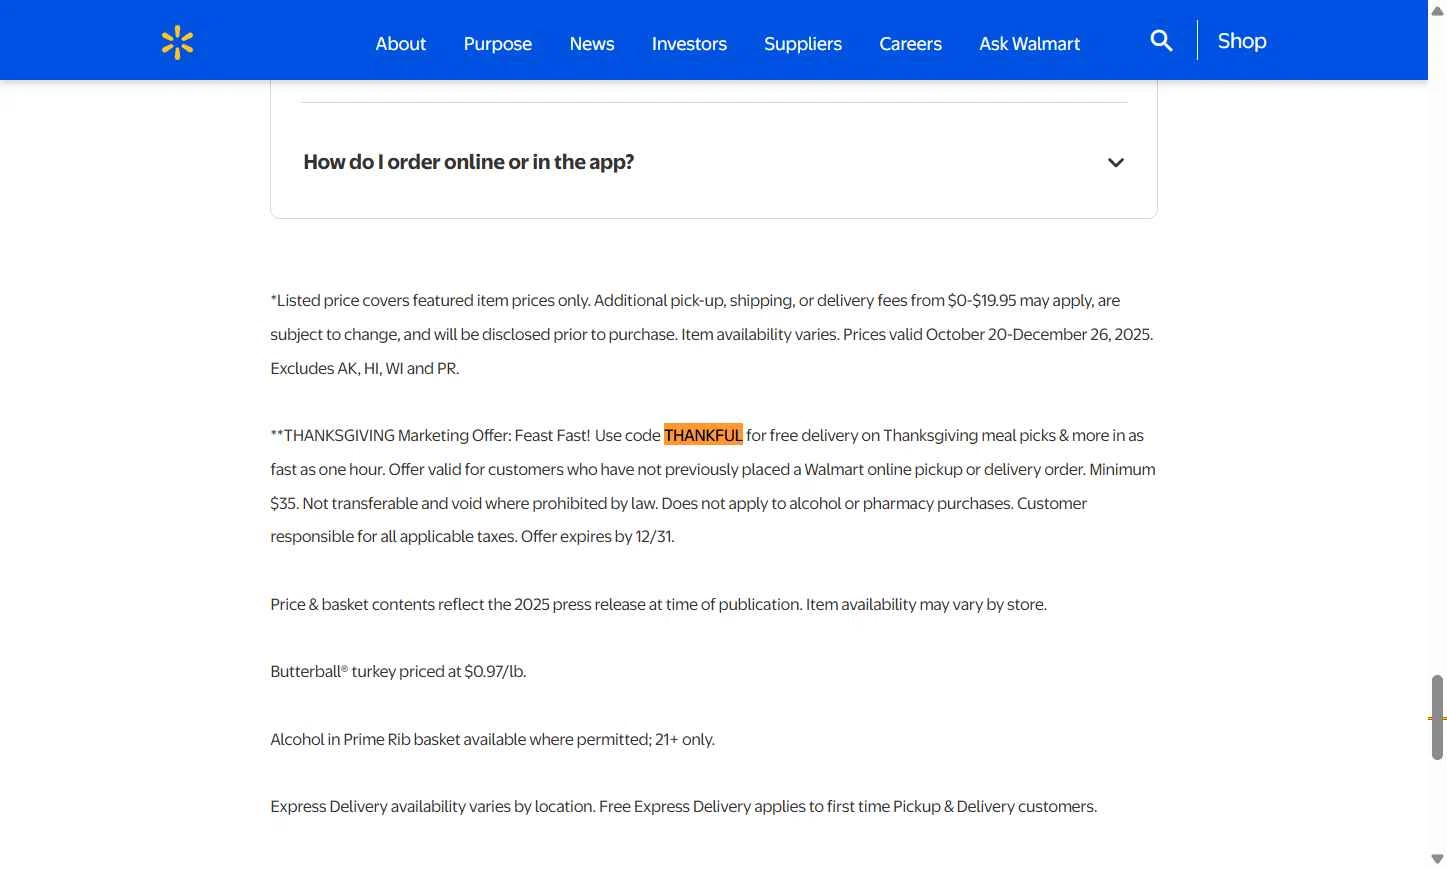Open the News navigation item
The width and height of the screenshot is (1447, 869).
(x=591, y=44)
